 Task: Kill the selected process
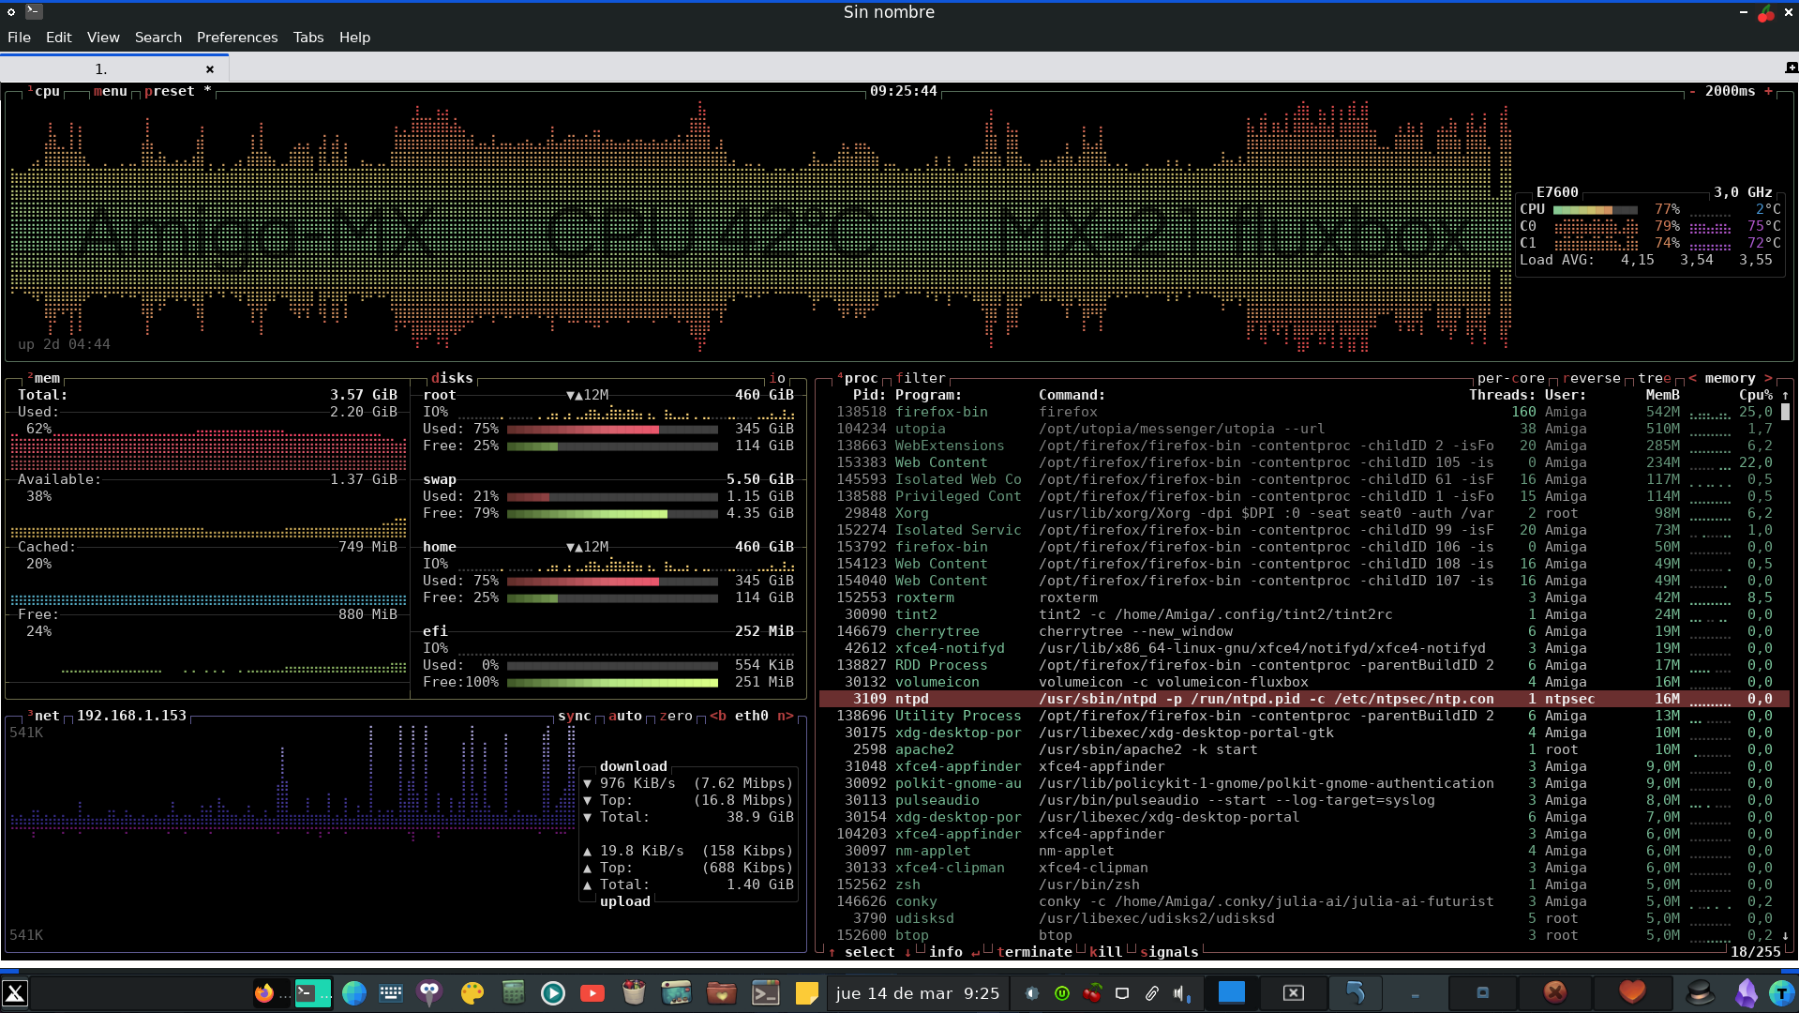(x=1105, y=952)
